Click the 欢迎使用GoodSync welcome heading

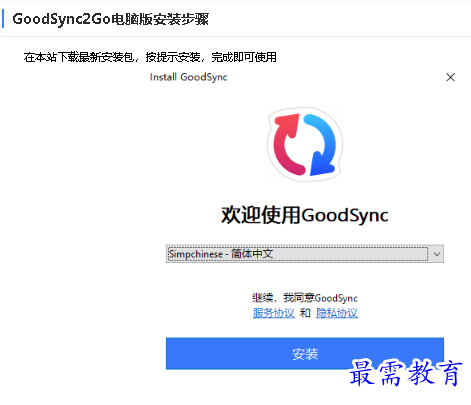[x=305, y=215]
